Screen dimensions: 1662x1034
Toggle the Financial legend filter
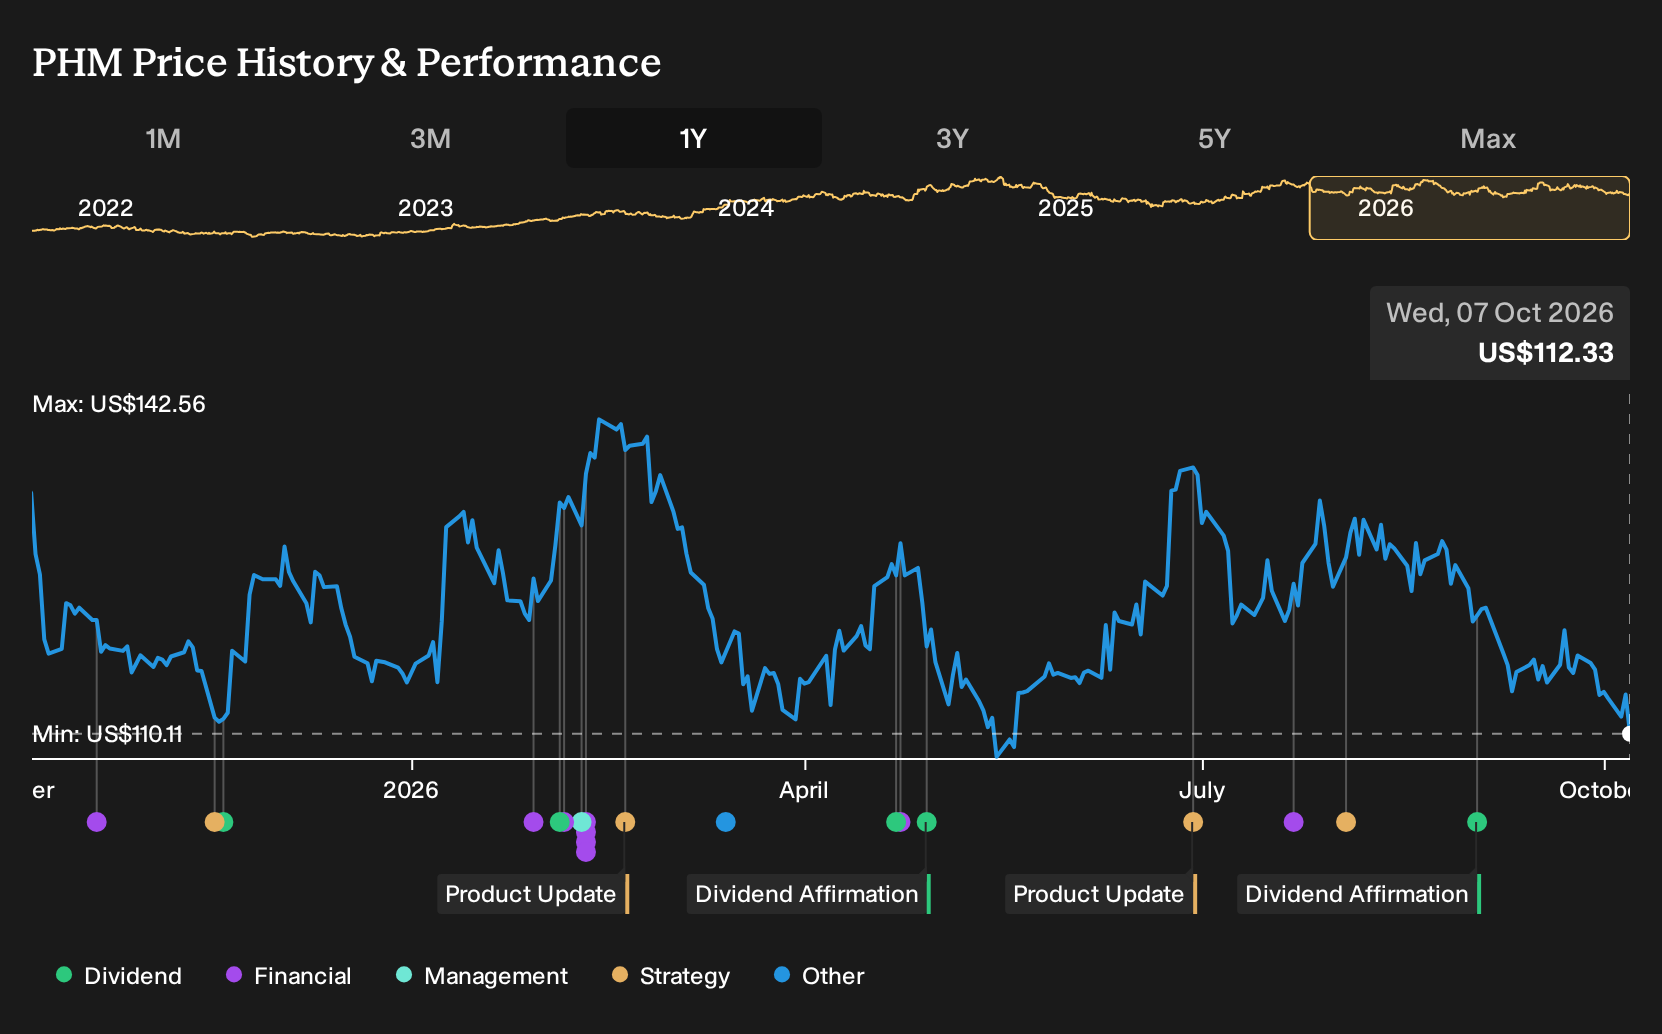[x=289, y=976]
